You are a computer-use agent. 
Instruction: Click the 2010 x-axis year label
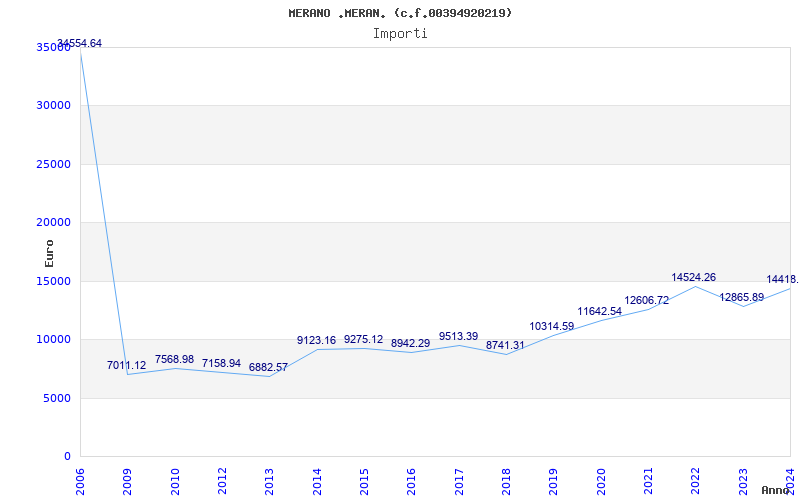175,480
